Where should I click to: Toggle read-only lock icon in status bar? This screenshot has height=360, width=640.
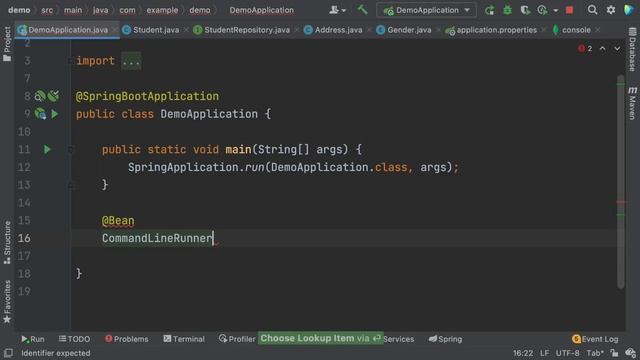(x=614, y=353)
